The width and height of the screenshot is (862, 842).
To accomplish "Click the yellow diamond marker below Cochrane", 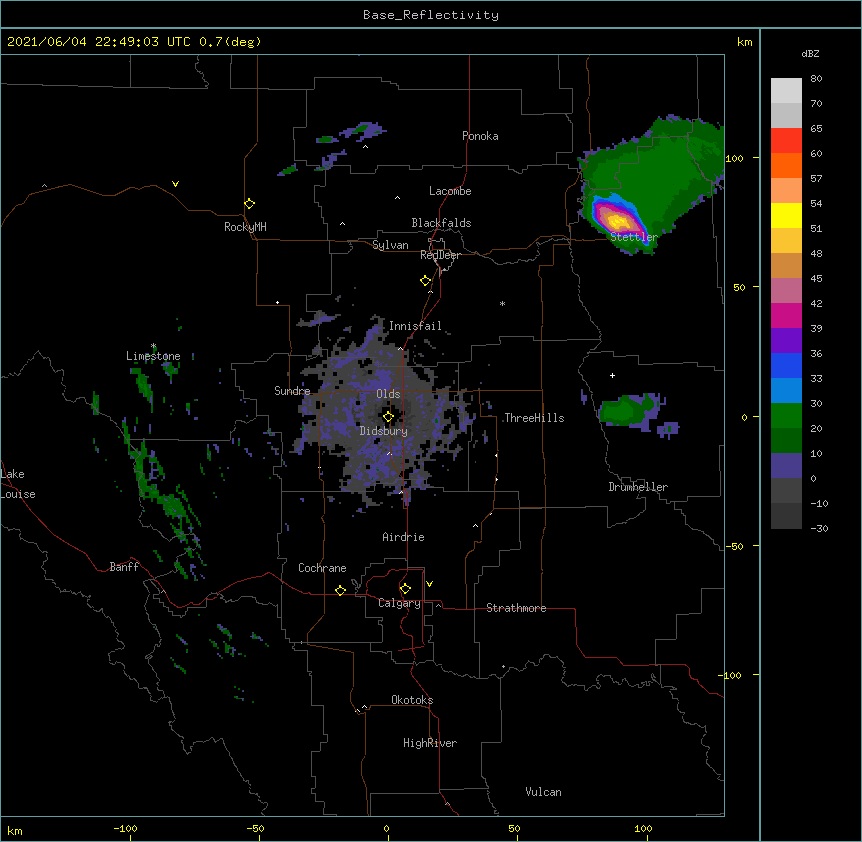I will (340, 590).
